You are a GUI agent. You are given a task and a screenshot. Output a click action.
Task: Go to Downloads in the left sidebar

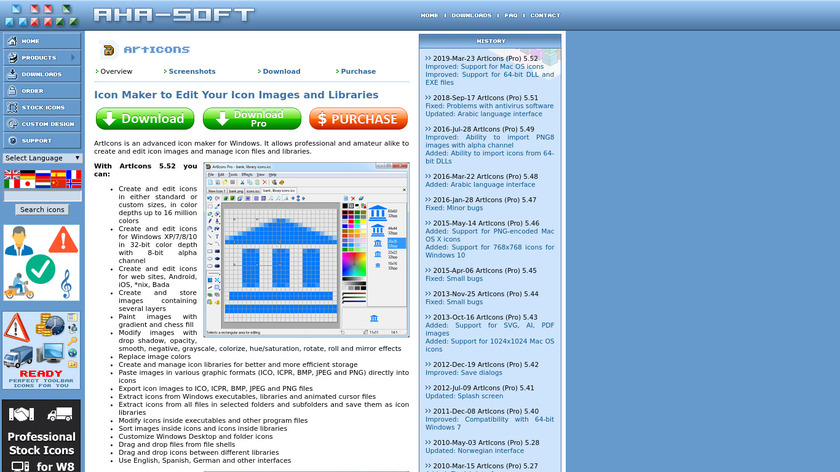point(42,74)
